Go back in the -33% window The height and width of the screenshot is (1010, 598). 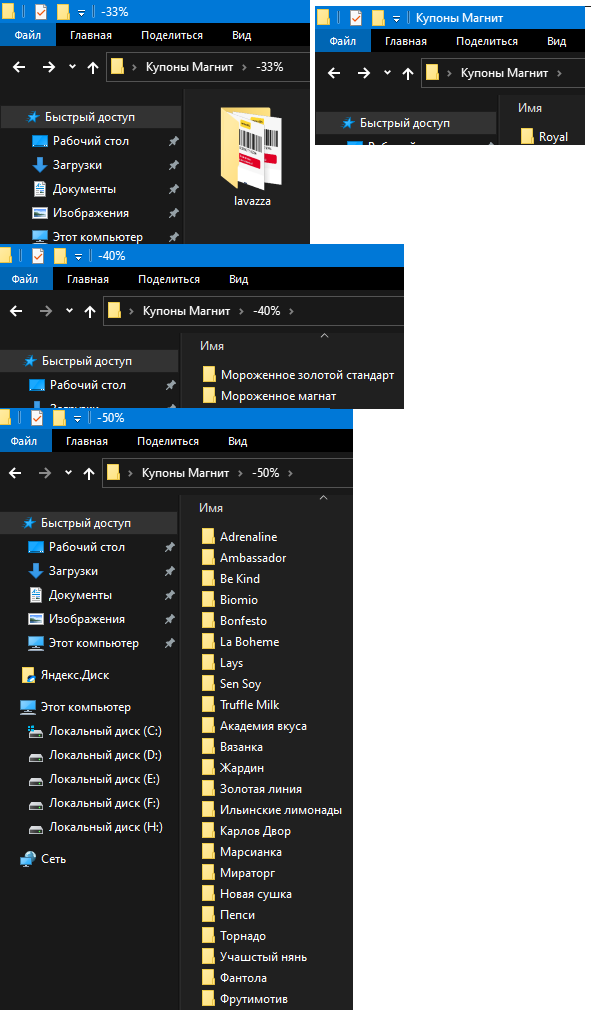19,67
